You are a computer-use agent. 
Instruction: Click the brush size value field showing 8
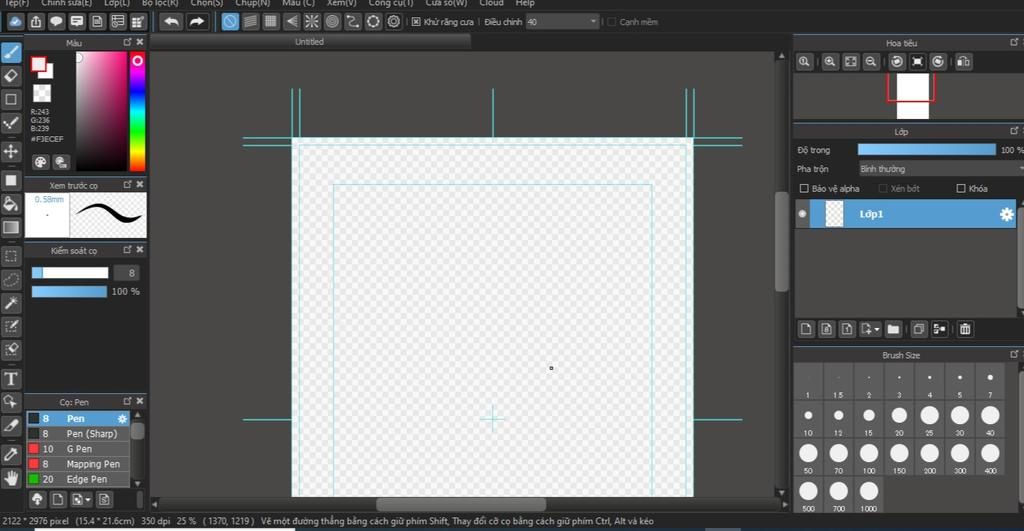click(x=127, y=273)
